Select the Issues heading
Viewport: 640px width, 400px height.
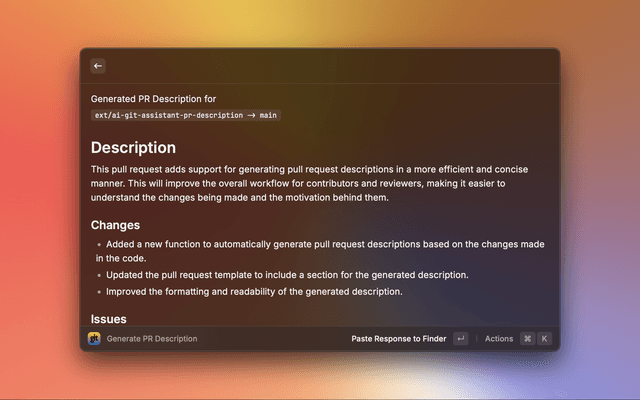pos(109,318)
